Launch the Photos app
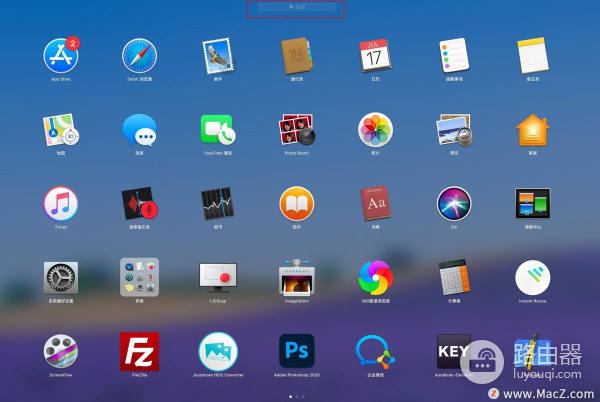The height and width of the screenshot is (402, 600). click(375, 129)
